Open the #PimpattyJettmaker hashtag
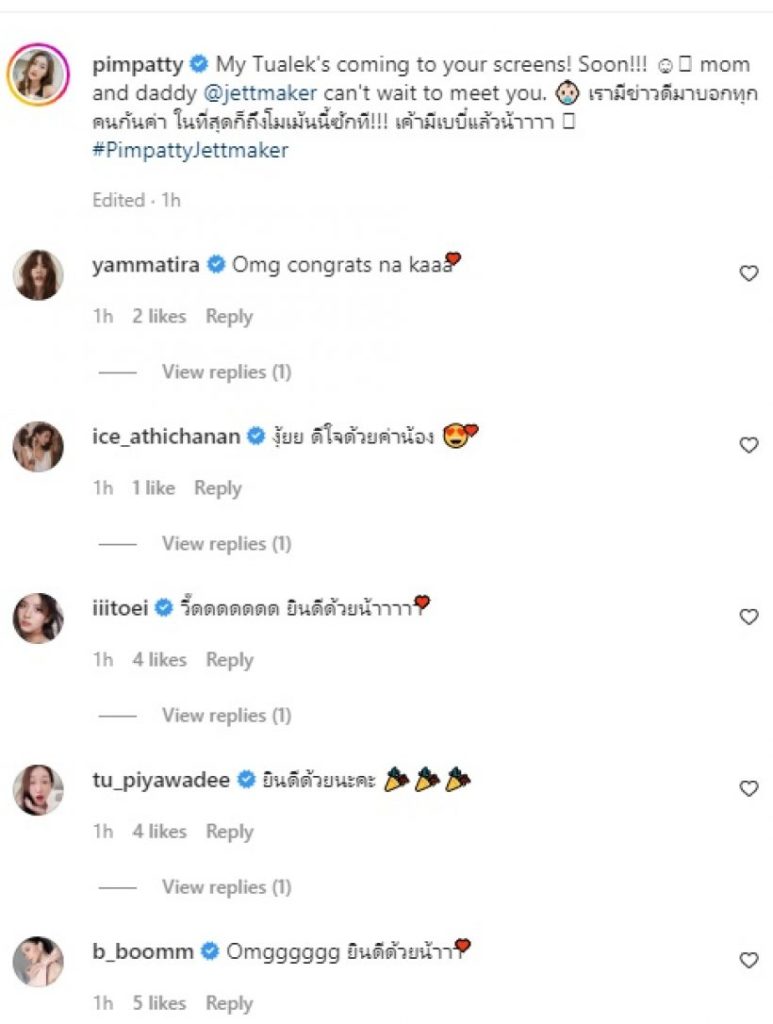This screenshot has width=773, height=1024. [190, 150]
